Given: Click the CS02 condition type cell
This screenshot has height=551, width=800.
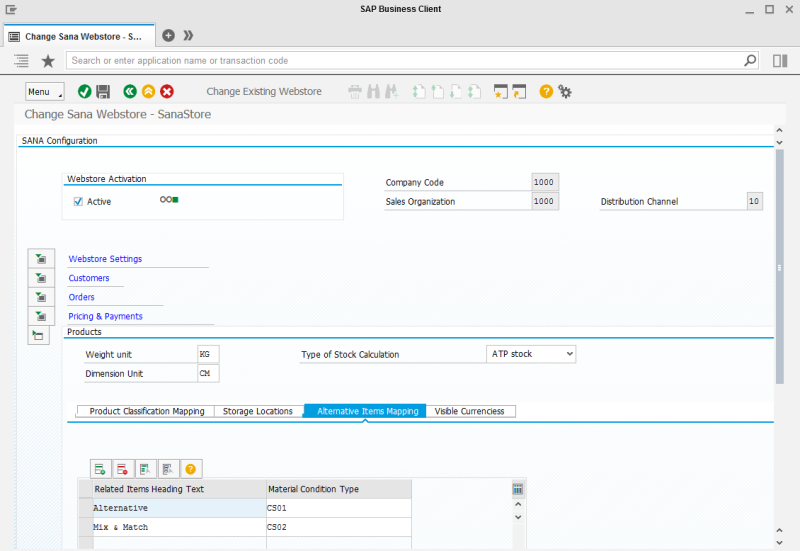Looking at the screenshot, I should [x=339, y=527].
